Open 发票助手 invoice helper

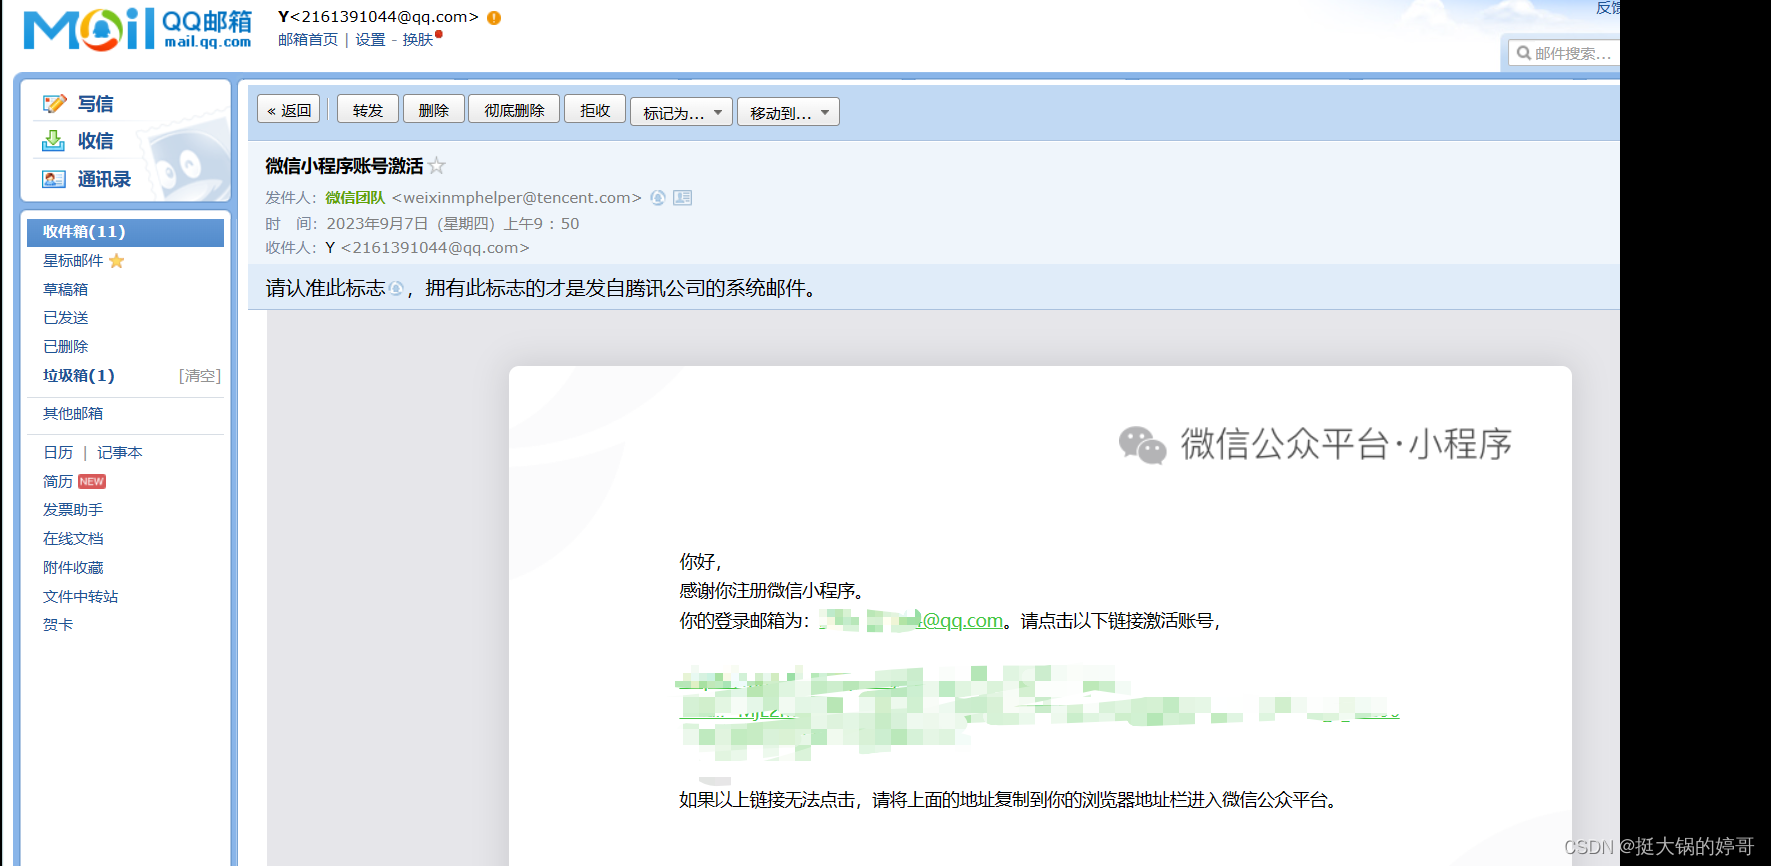point(73,510)
